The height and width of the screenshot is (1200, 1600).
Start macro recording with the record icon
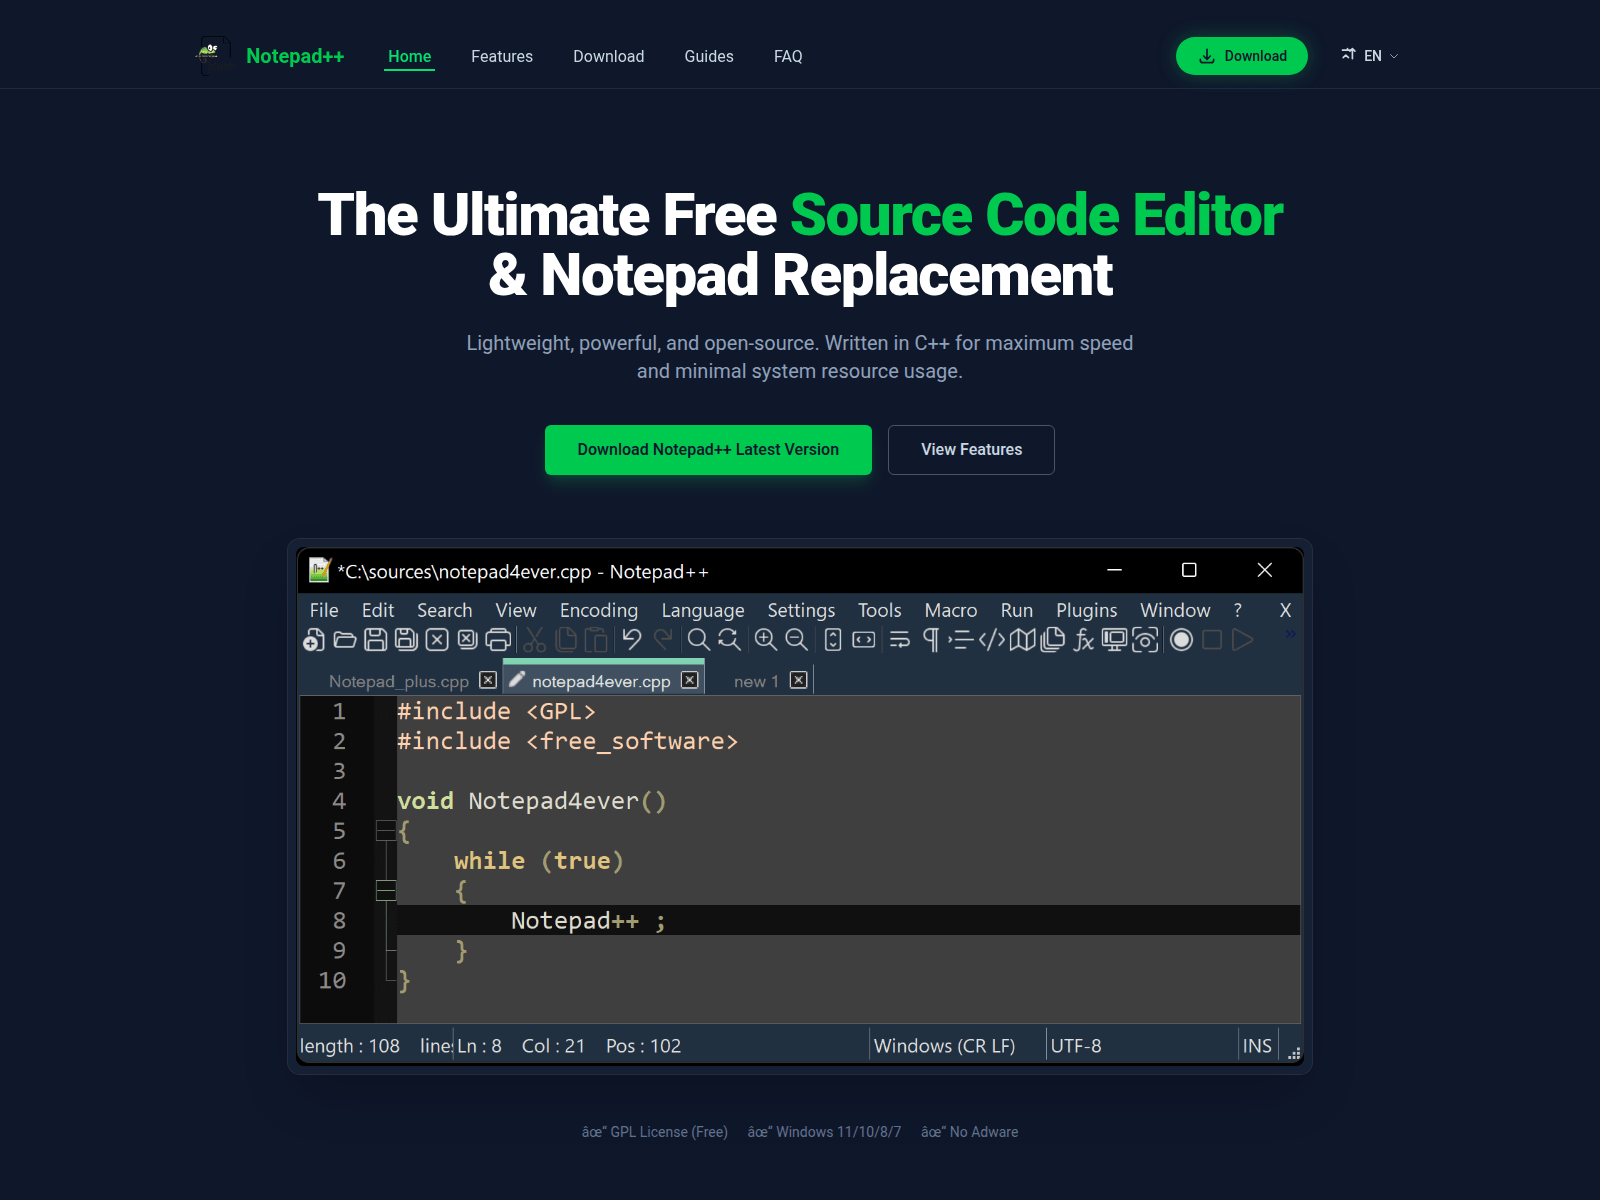(x=1182, y=640)
